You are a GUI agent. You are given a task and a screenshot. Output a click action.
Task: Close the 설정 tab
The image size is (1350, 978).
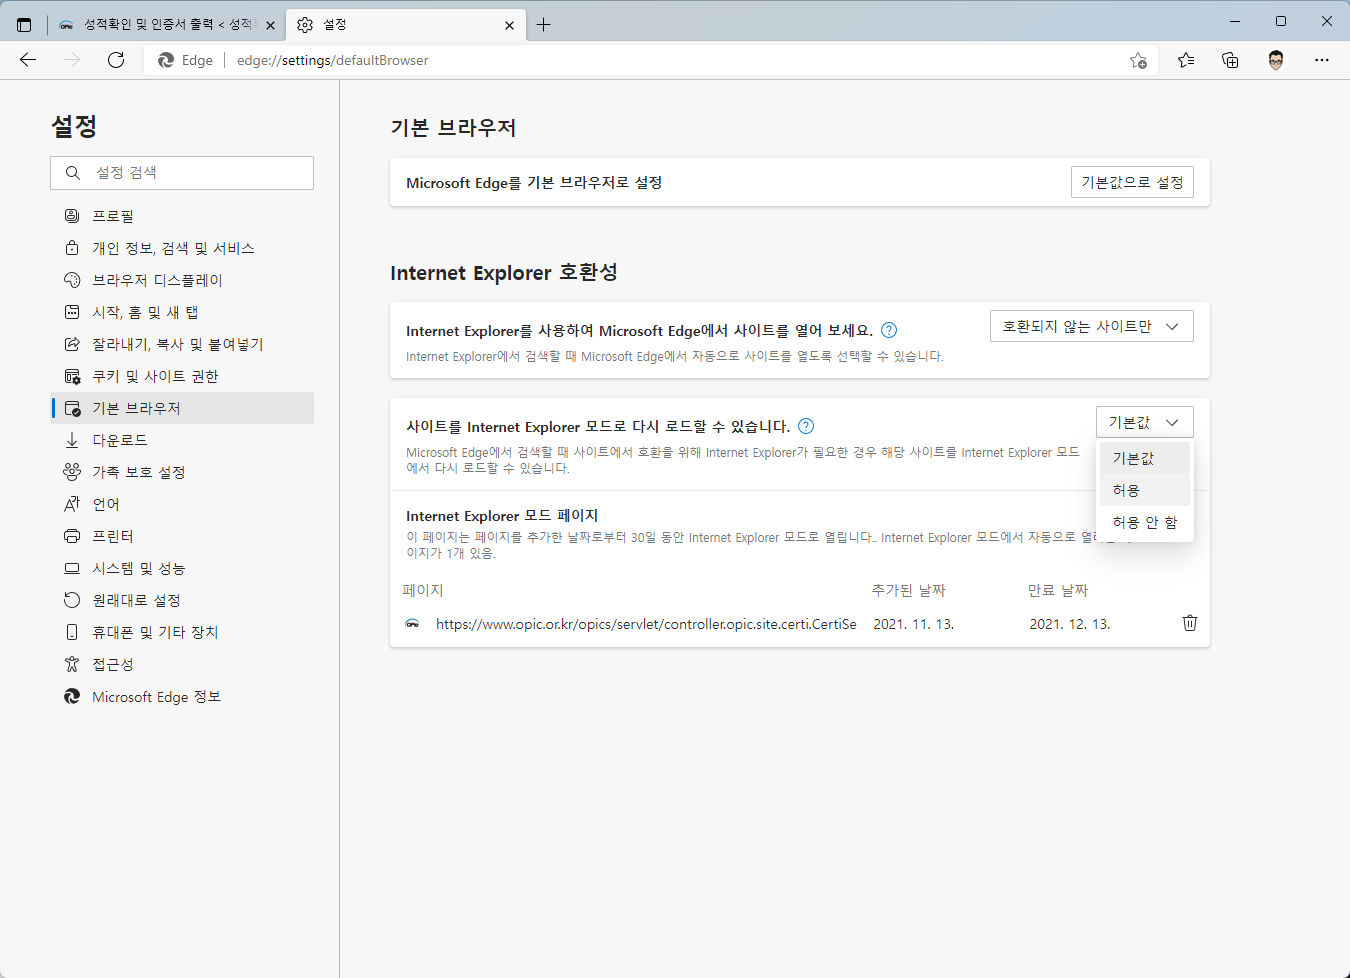click(x=510, y=25)
